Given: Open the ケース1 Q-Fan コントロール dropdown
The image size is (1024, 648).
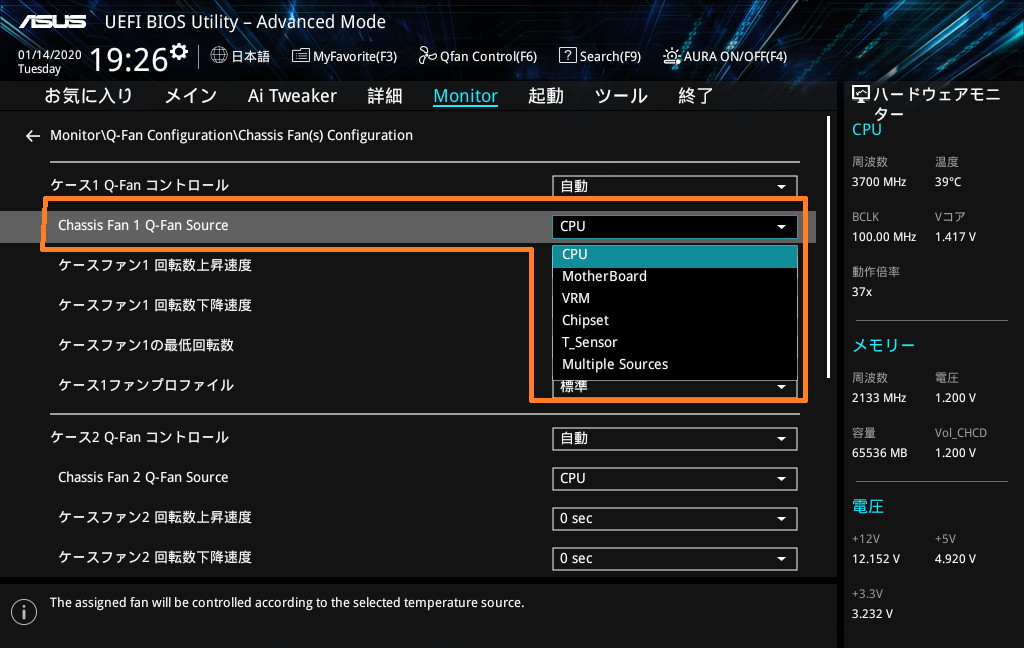Looking at the screenshot, I should click(x=675, y=186).
